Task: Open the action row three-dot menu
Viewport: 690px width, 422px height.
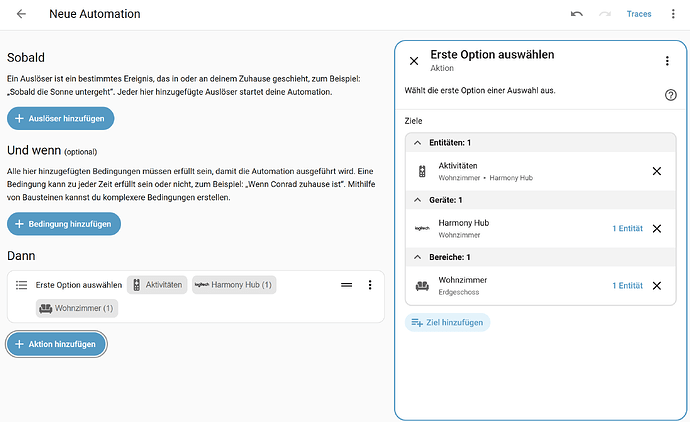Action: pos(370,285)
